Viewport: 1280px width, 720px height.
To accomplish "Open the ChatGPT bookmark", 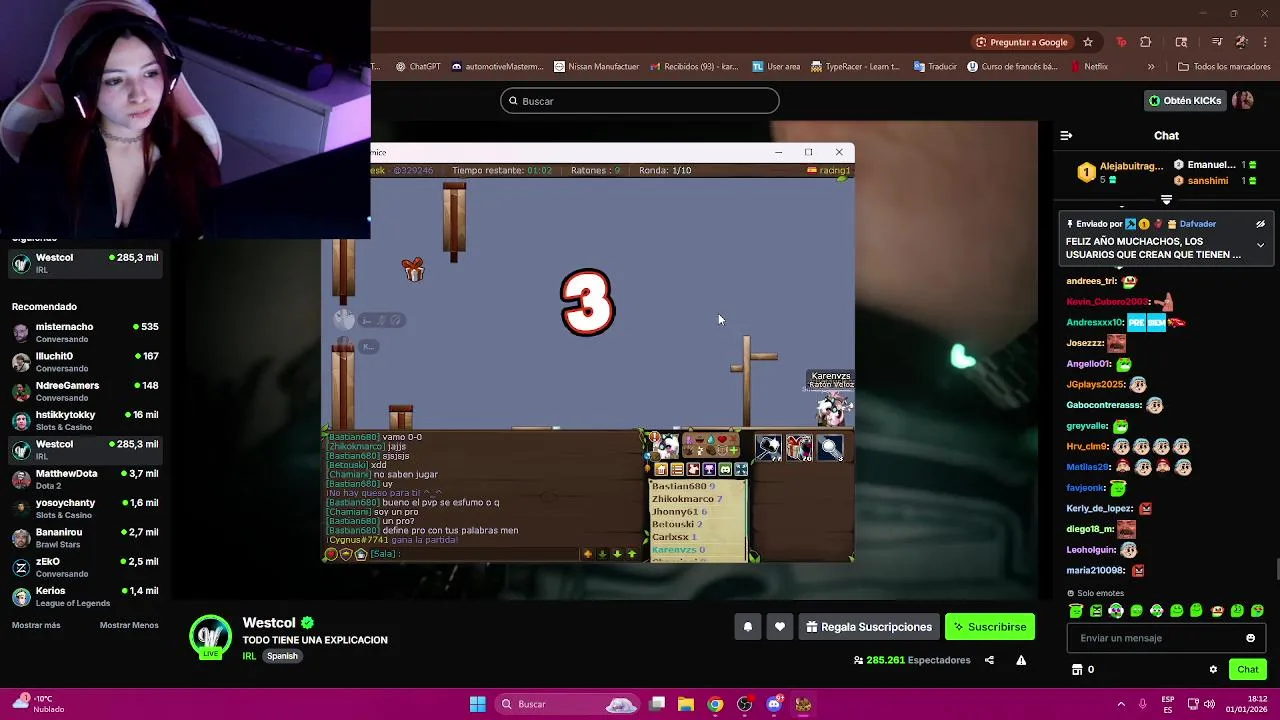I will coord(418,67).
